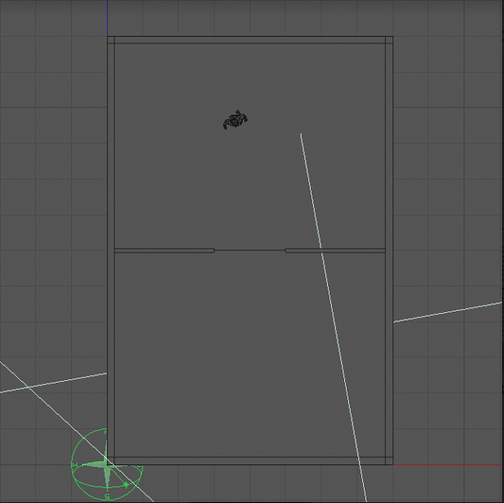
Task: Select the long white line crossing the room
Action: 333,317
